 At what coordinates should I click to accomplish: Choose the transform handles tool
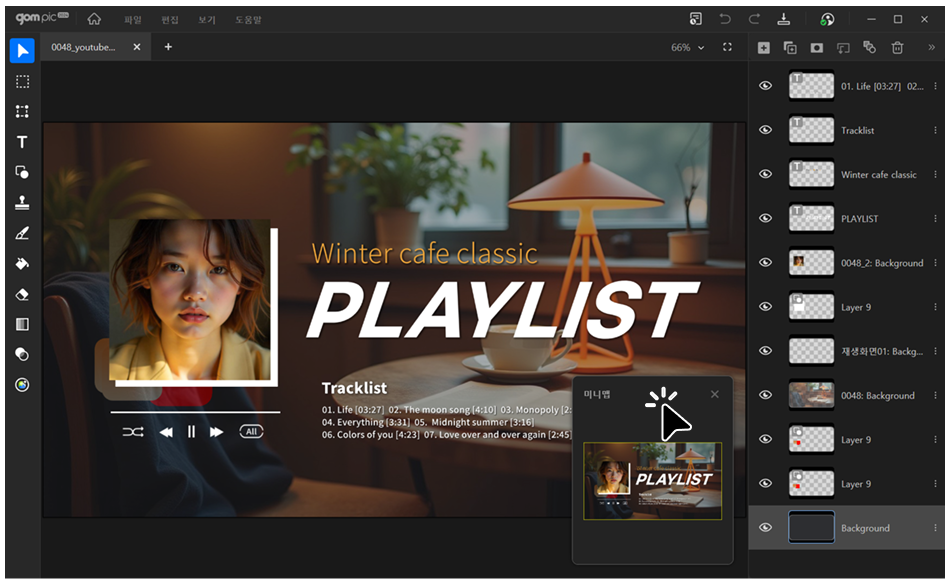pos(22,111)
